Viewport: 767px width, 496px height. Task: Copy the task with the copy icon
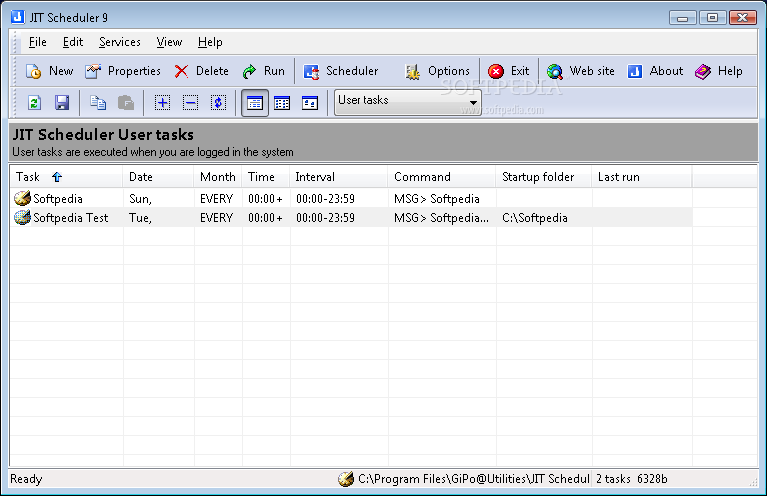pos(98,103)
